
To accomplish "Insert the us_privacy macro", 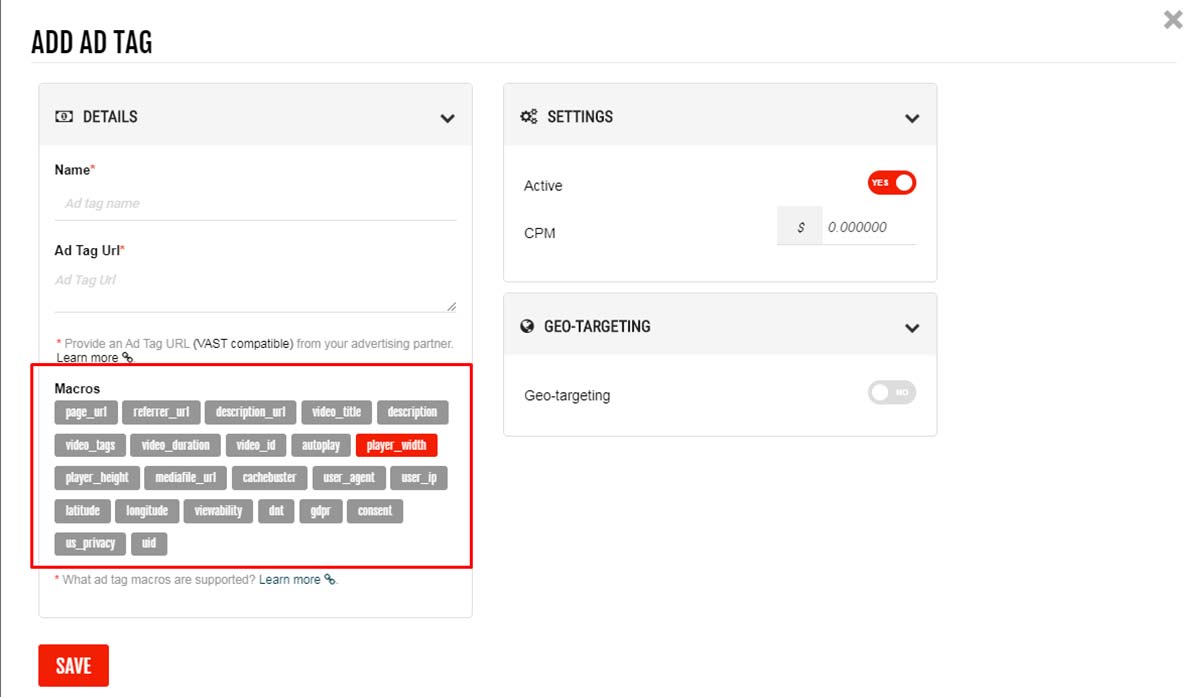I will [90, 544].
